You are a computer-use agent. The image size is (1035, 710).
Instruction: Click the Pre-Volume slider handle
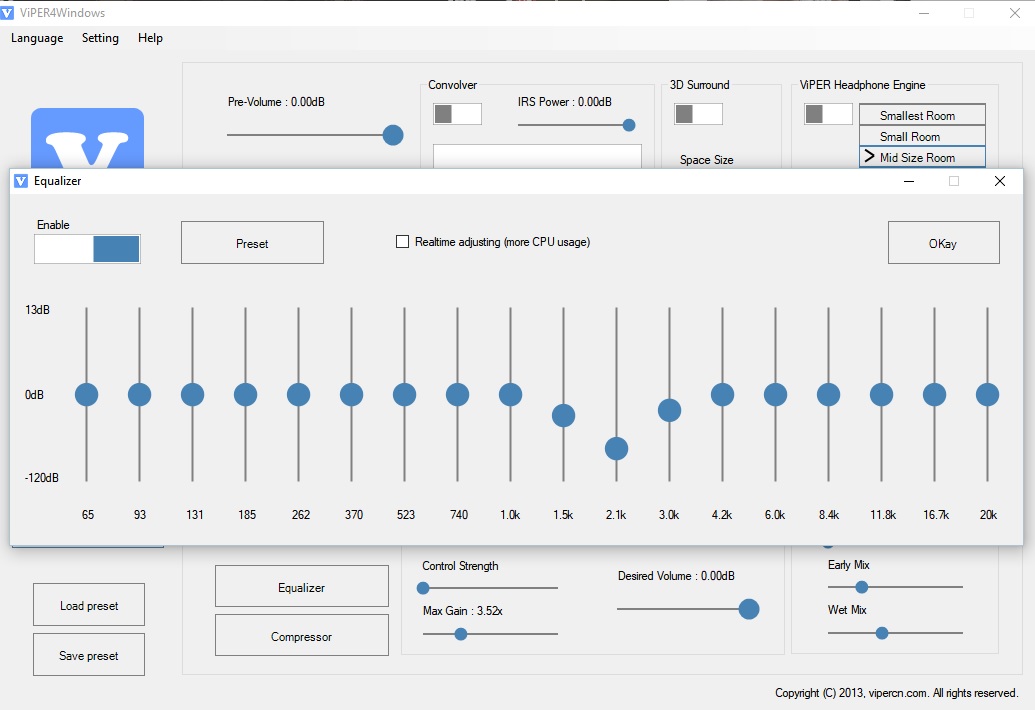[x=393, y=135]
